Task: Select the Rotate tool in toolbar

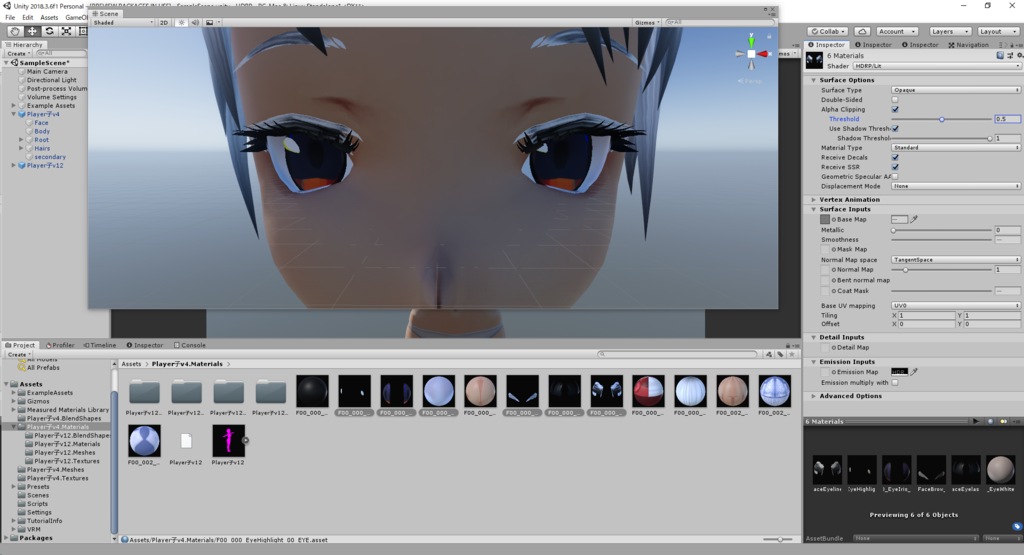Action: [x=49, y=31]
